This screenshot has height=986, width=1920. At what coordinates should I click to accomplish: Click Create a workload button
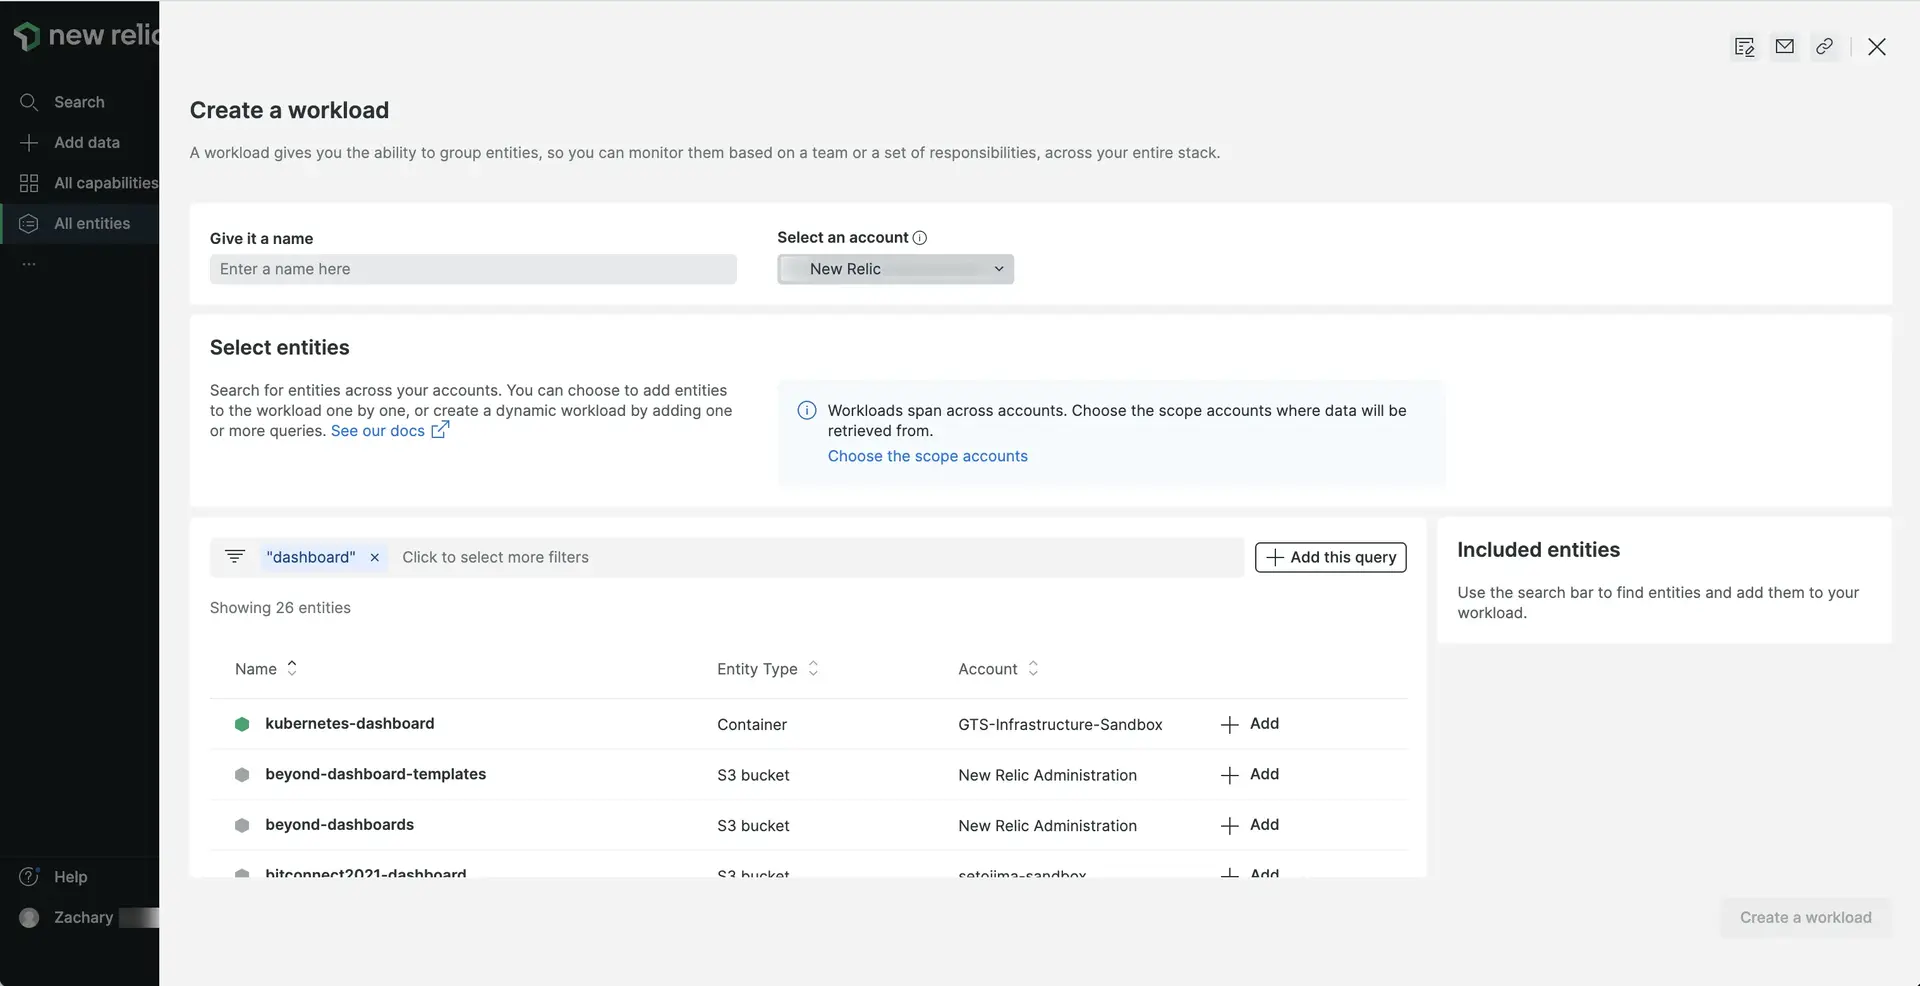(1805, 918)
